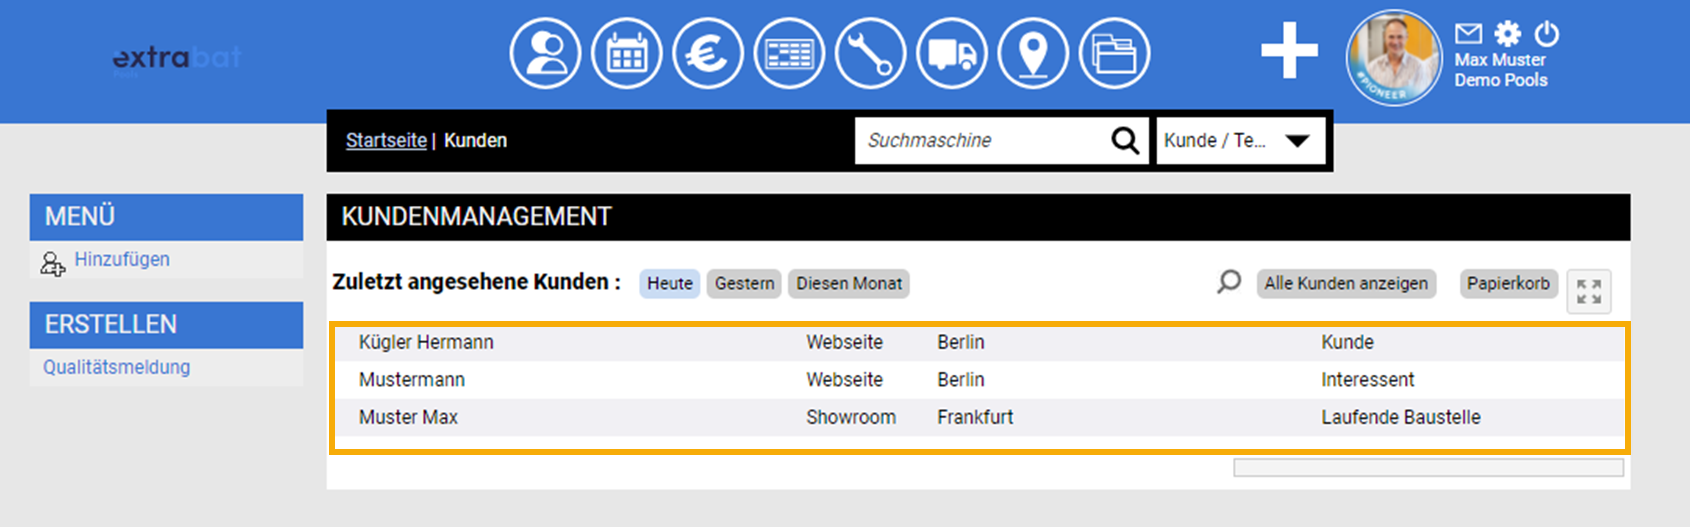The image size is (1690, 527).
Task: Open the folders documents icon
Action: point(1114,53)
